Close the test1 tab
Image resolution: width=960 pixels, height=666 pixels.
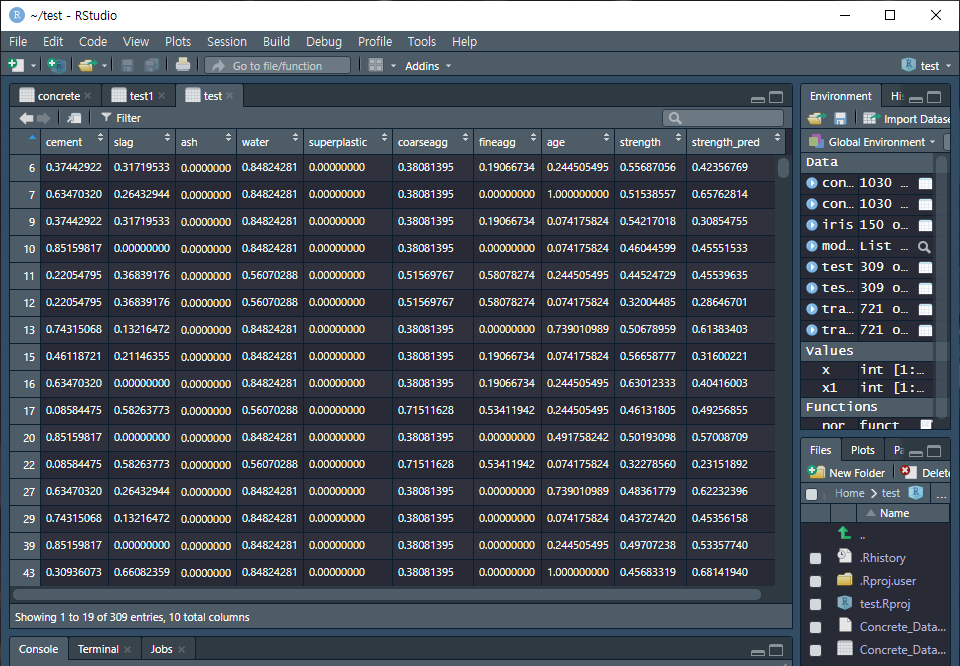click(162, 95)
